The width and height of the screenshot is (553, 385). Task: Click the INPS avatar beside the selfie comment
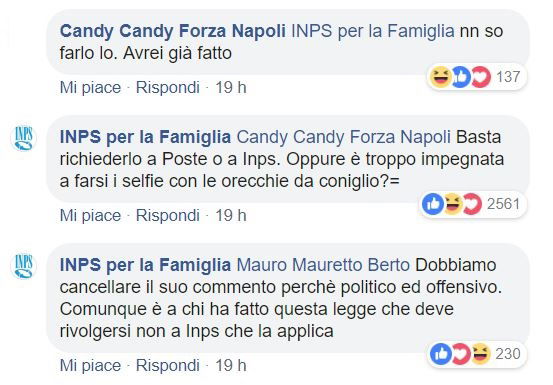(24, 139)
